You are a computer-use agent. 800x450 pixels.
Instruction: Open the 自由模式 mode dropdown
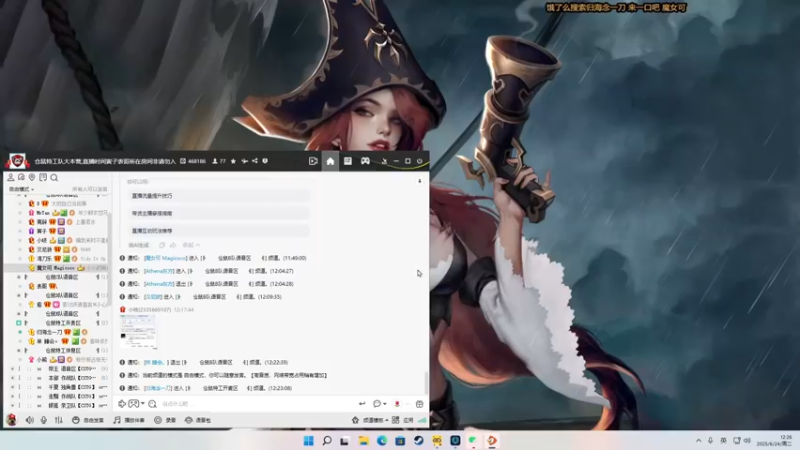point(21,189)
